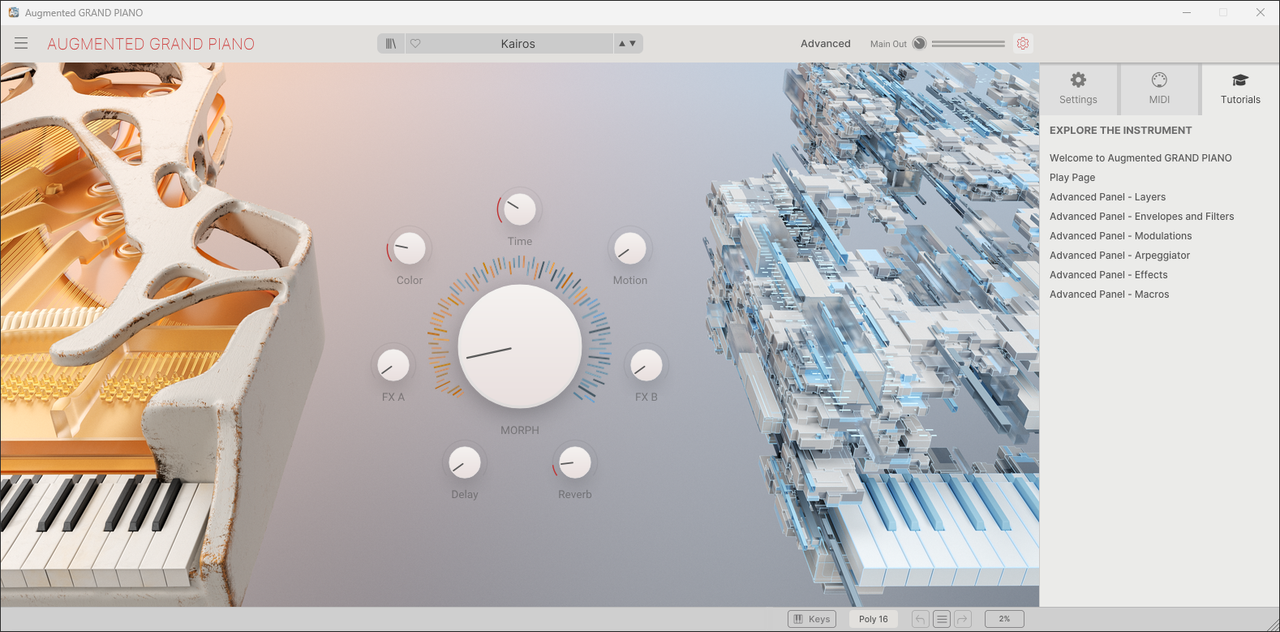Click the FX A knob
This screenshot has height=632, width=1280.
(393, 365)
